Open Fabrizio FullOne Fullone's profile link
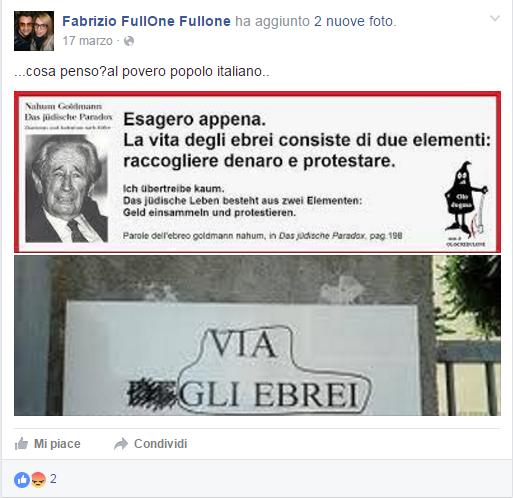513x498 pixels. point(146,21)
